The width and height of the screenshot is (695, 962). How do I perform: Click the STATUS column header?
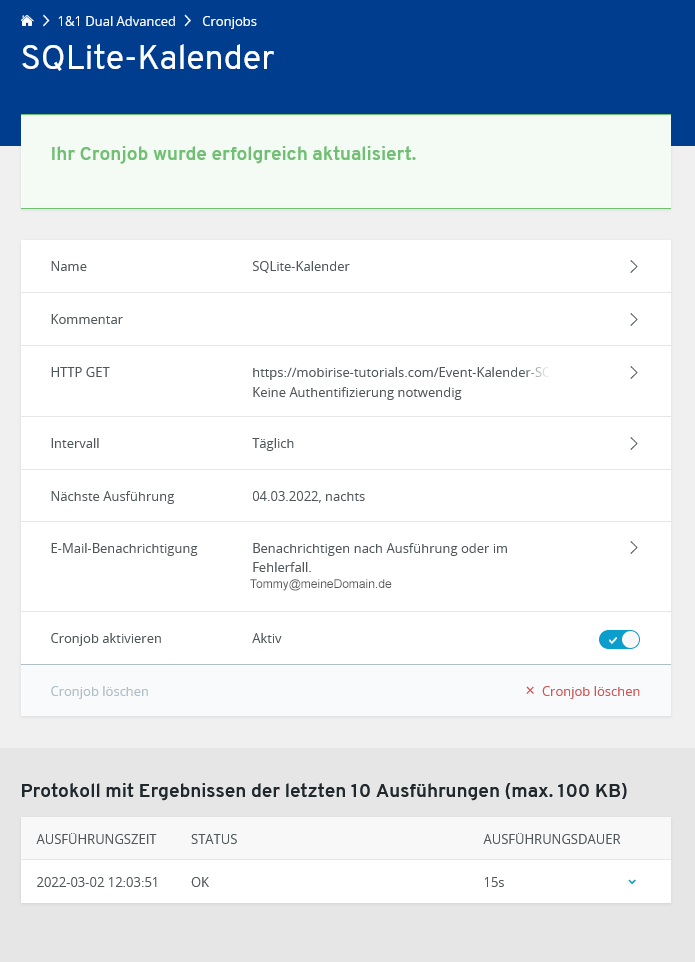coord(214,839)
